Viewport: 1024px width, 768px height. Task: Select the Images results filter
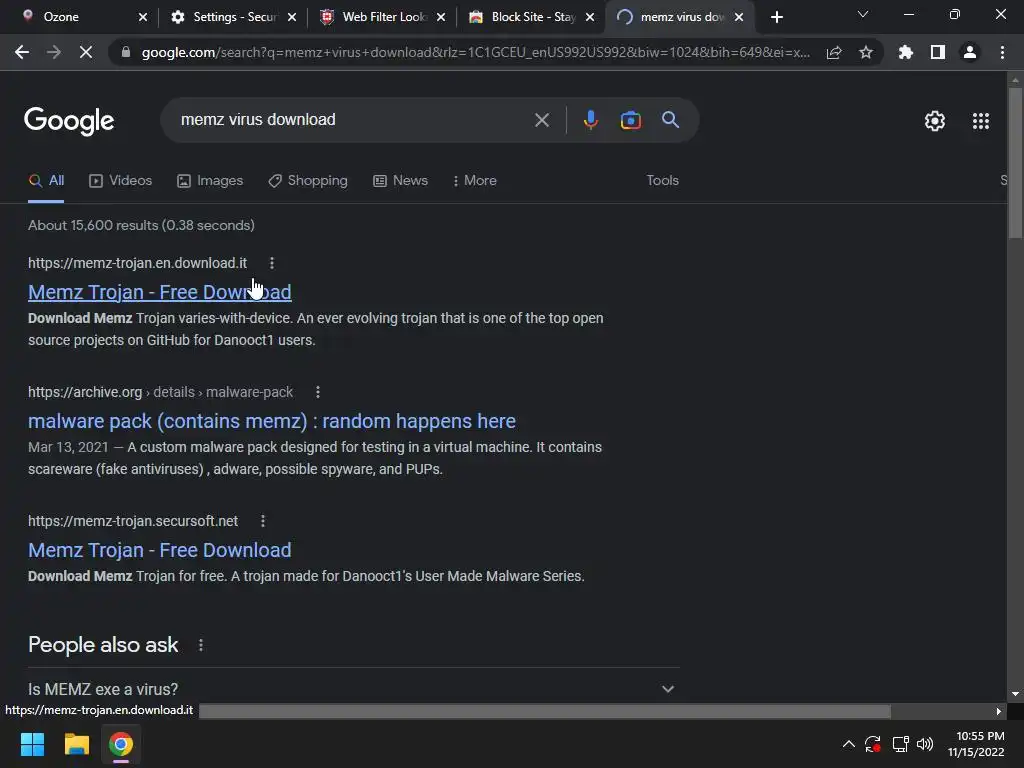(210, 181)
